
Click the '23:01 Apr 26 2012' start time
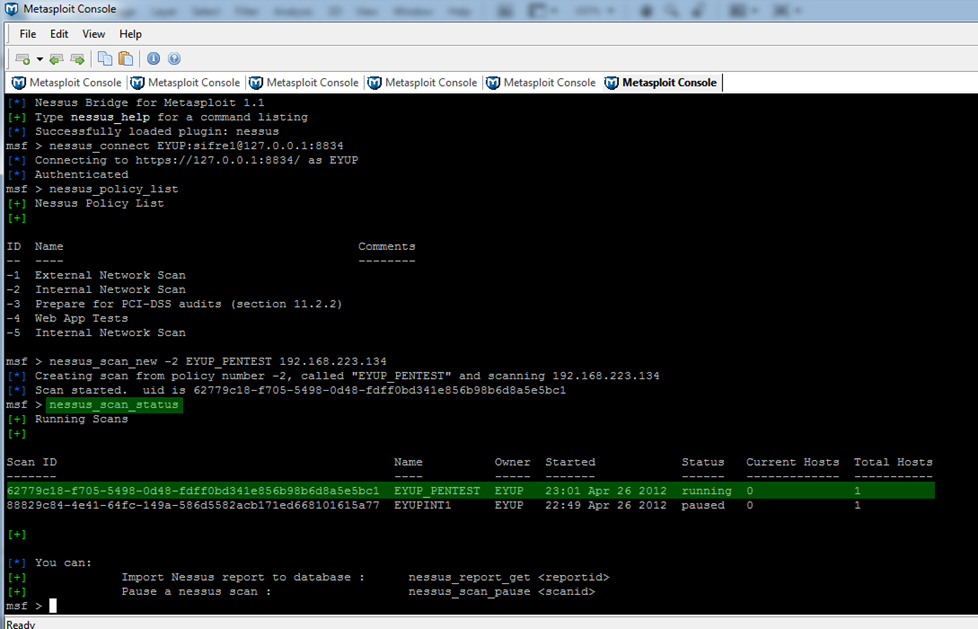point(606,491)
